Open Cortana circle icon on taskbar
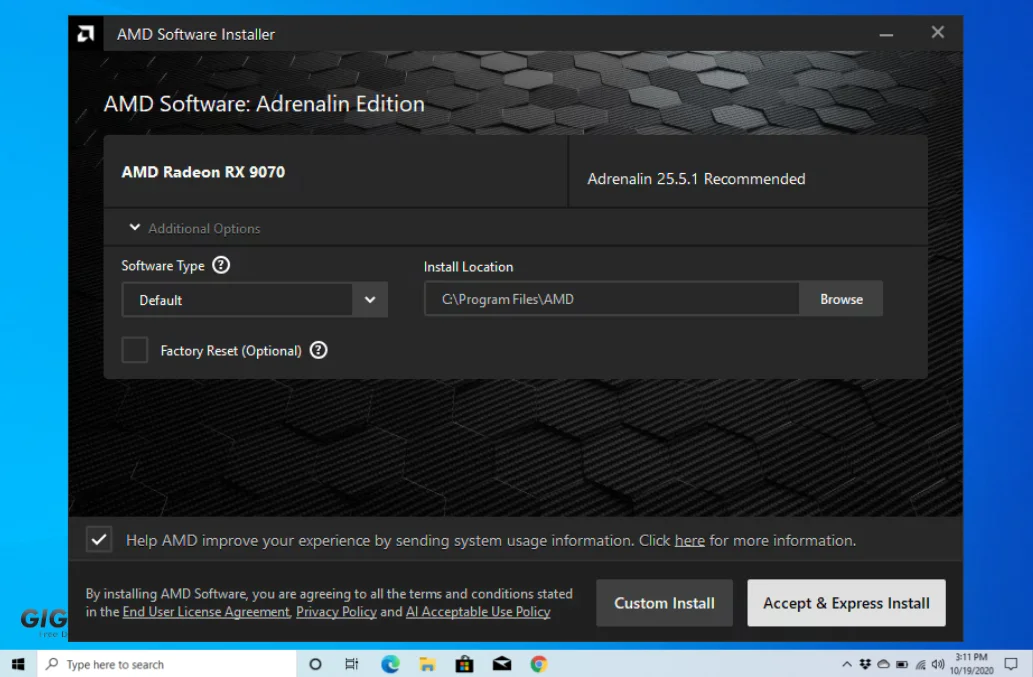The height and width of the screenshot is (677, 1033). [x=316, y=664]
